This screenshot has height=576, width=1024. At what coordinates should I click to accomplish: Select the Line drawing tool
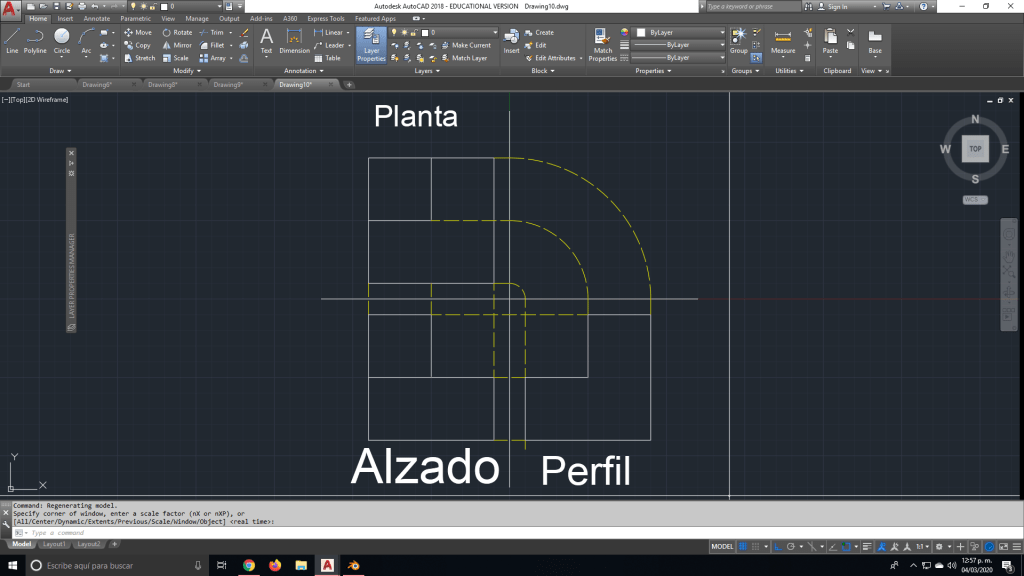(12, 40)
